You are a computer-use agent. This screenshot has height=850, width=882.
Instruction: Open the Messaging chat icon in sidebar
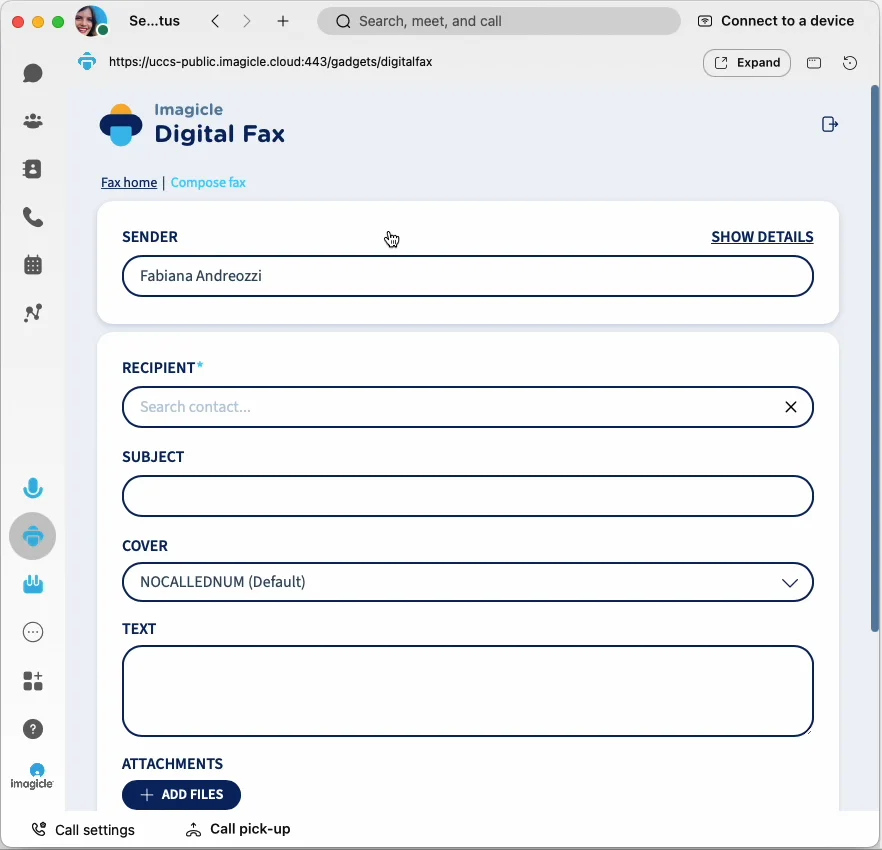pyautogui.click(x=33, y=73)
